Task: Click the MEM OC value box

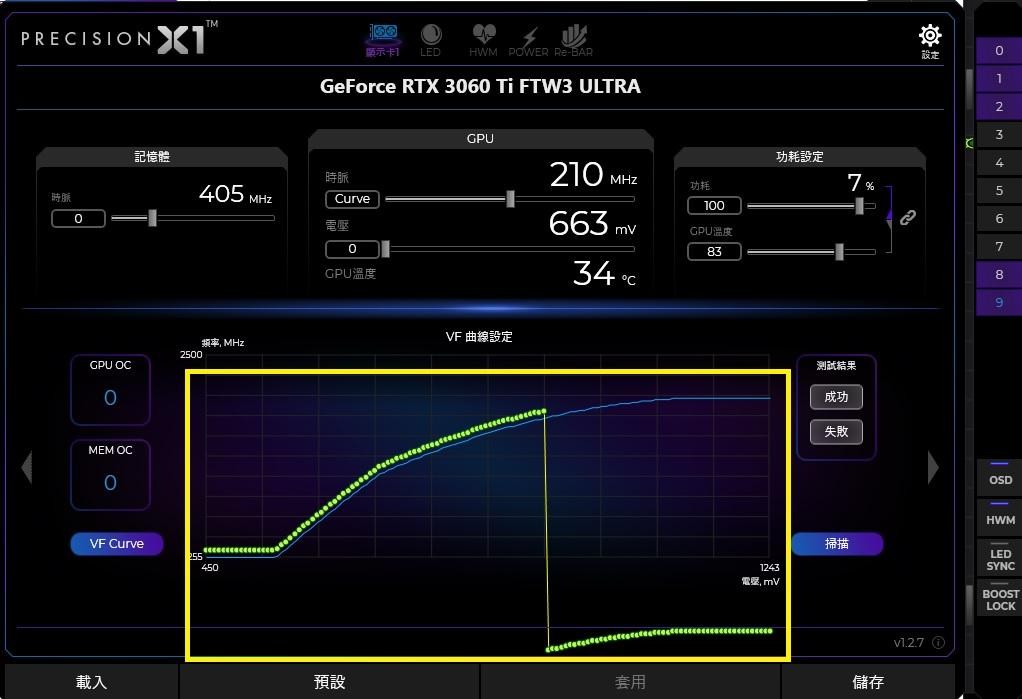Action: click(110, 475)
